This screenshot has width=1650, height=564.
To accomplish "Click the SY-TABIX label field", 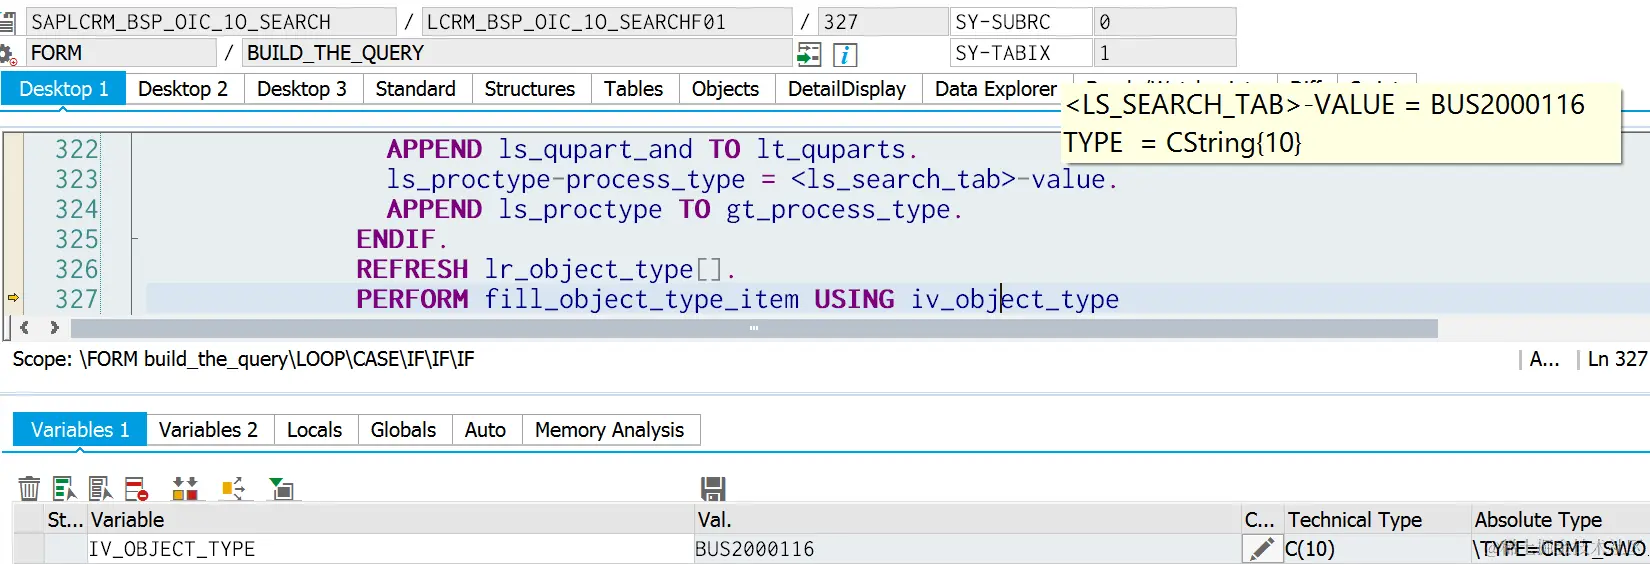I will click(x=1020, y=53).
